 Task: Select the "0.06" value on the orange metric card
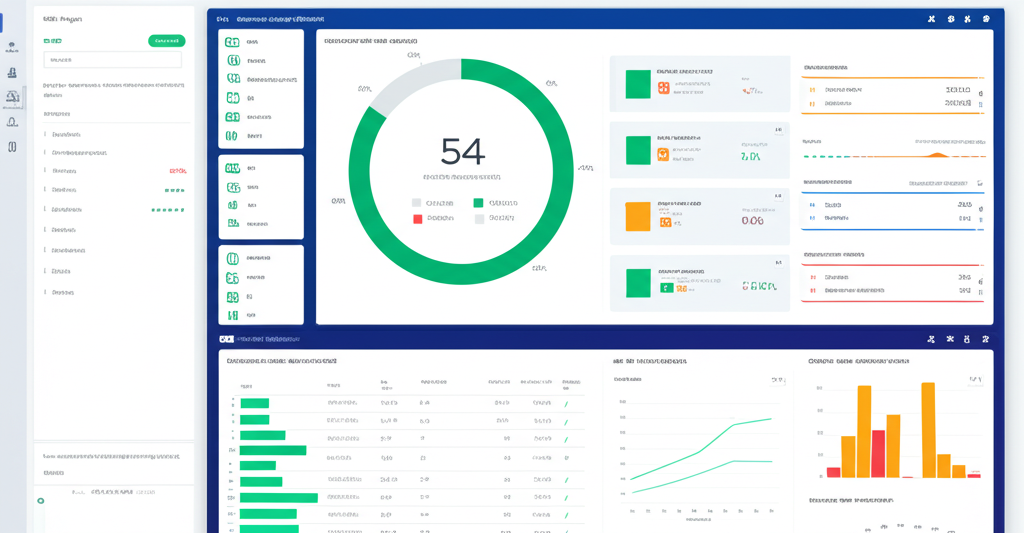tap(752, 221)
